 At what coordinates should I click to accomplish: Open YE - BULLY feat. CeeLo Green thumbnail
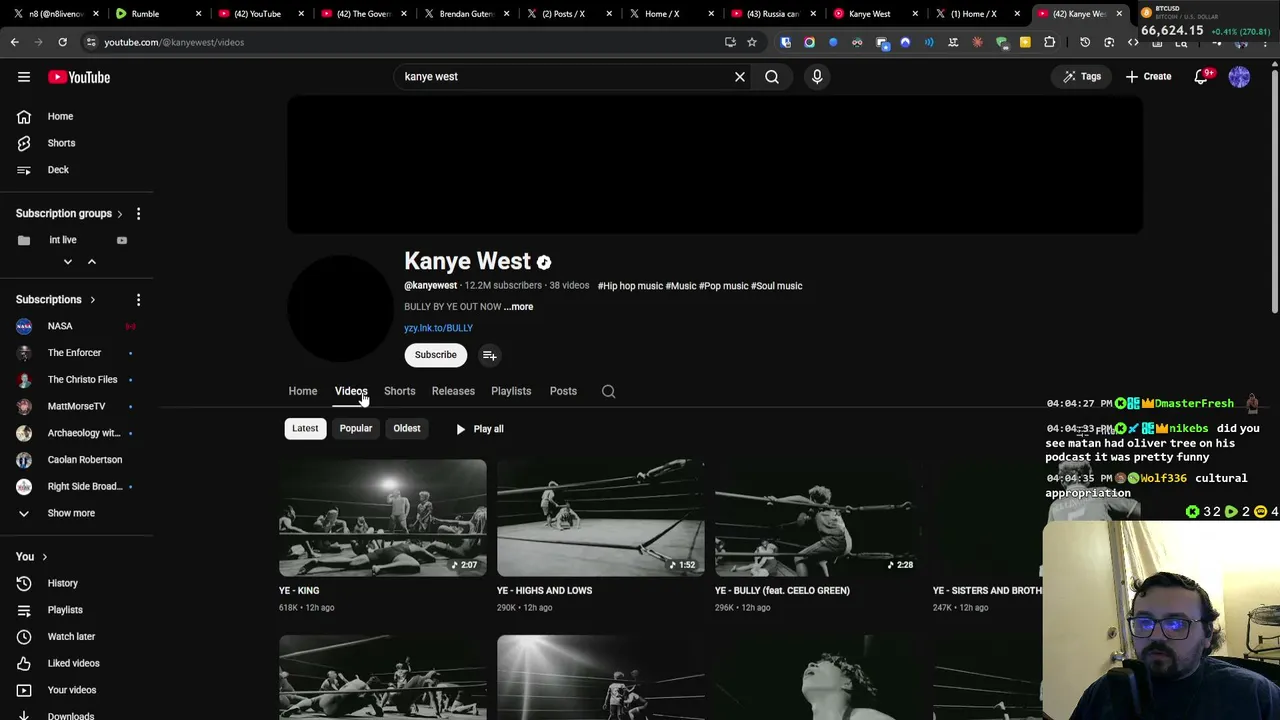[819, 518]
